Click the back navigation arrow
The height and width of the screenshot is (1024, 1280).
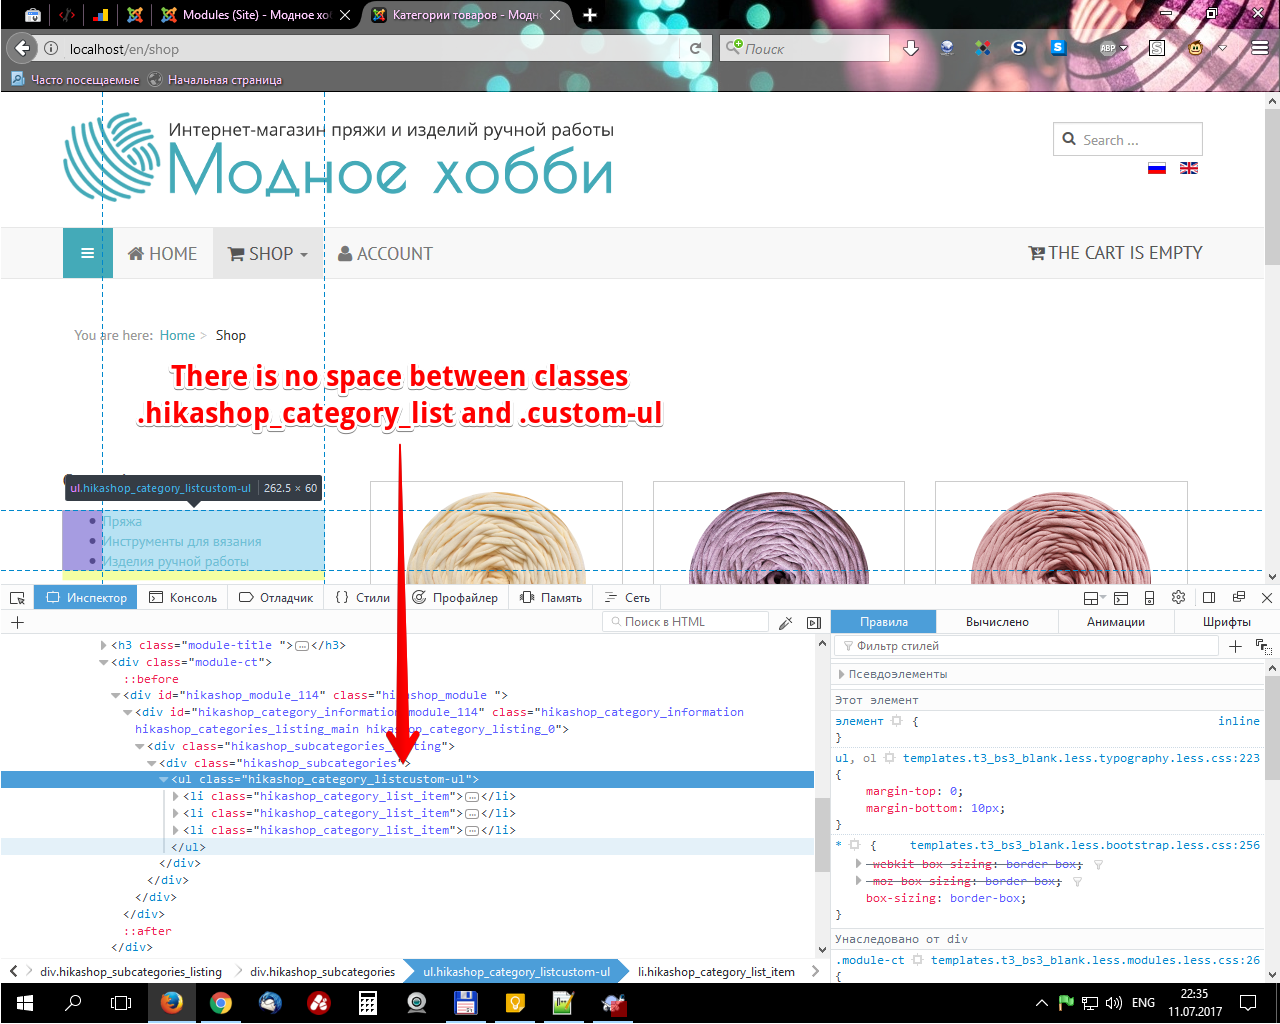pyautogui.click(x=23, y=48)
